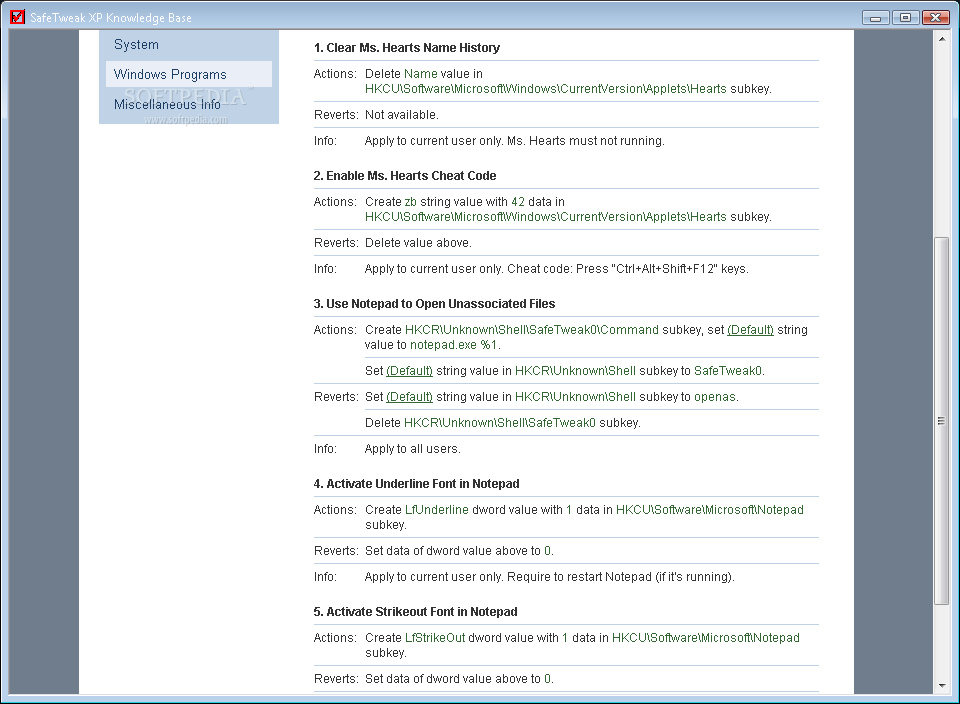
Task: Open Miscellaneous Info sidebar entry
Action: [x=167, y=104]
